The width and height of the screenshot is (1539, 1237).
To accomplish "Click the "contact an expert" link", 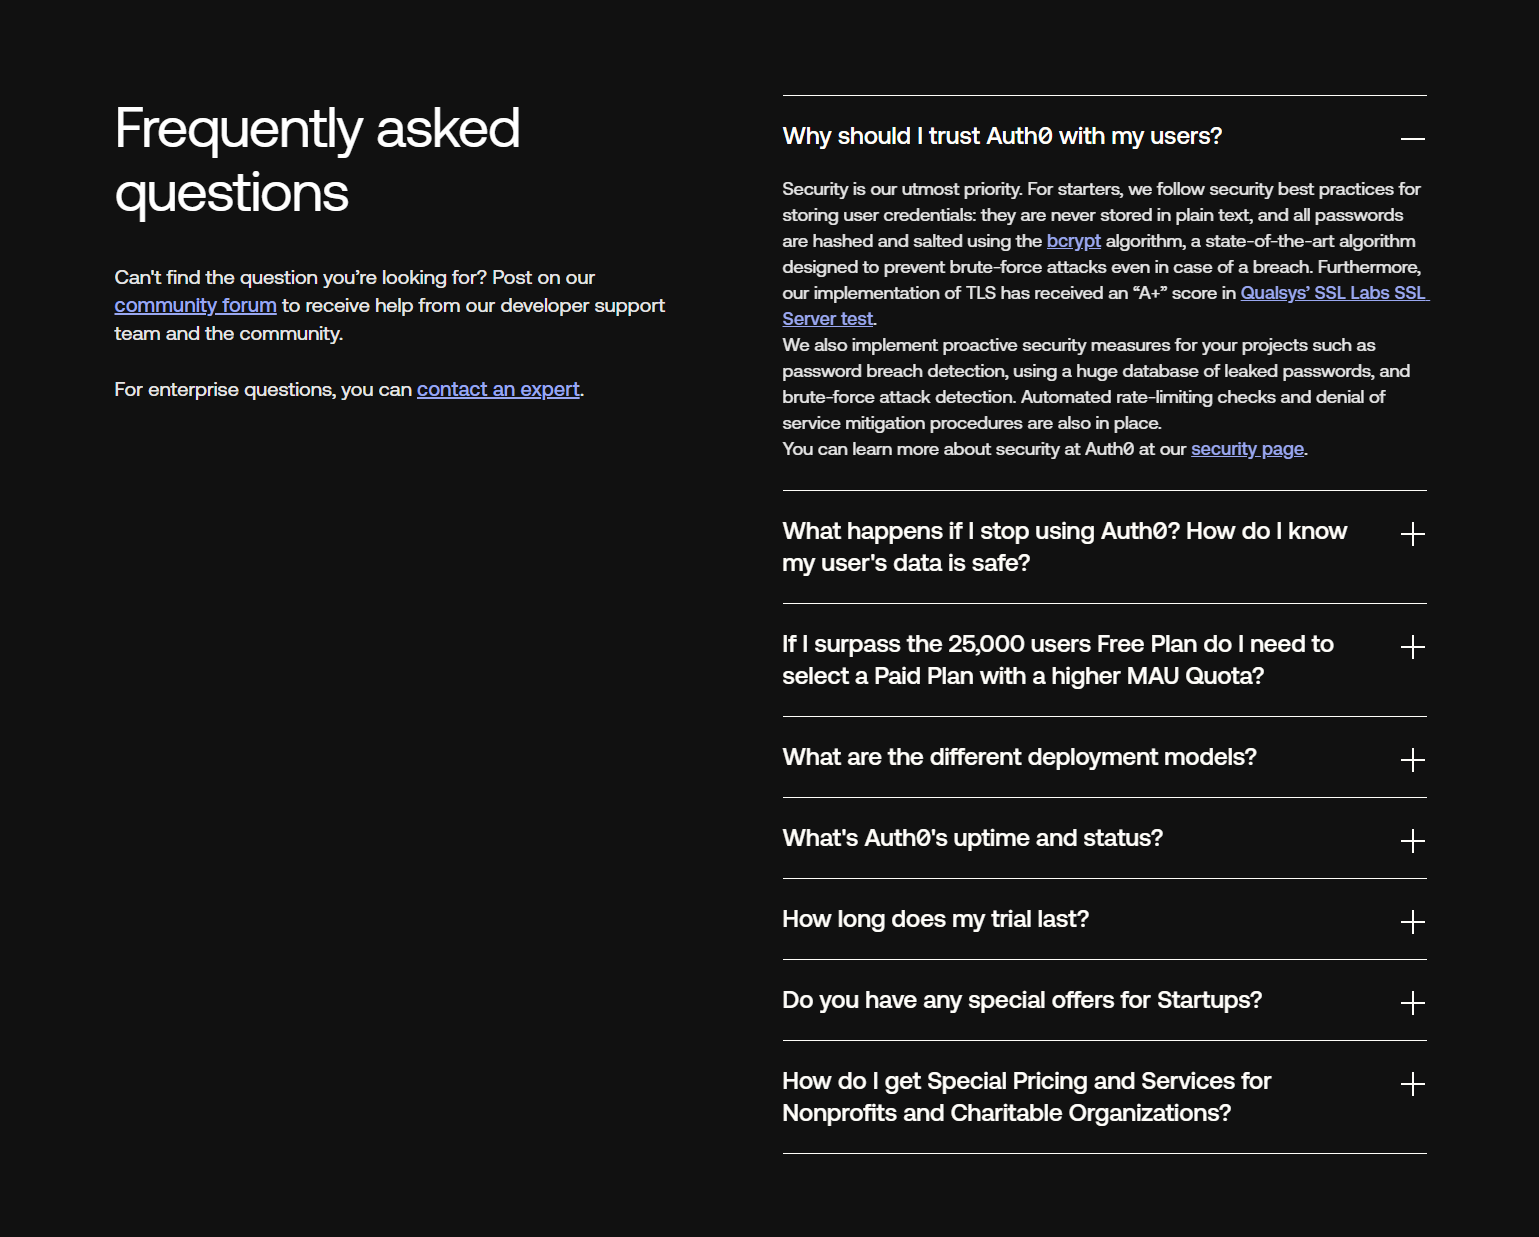I will pos(497,389).
